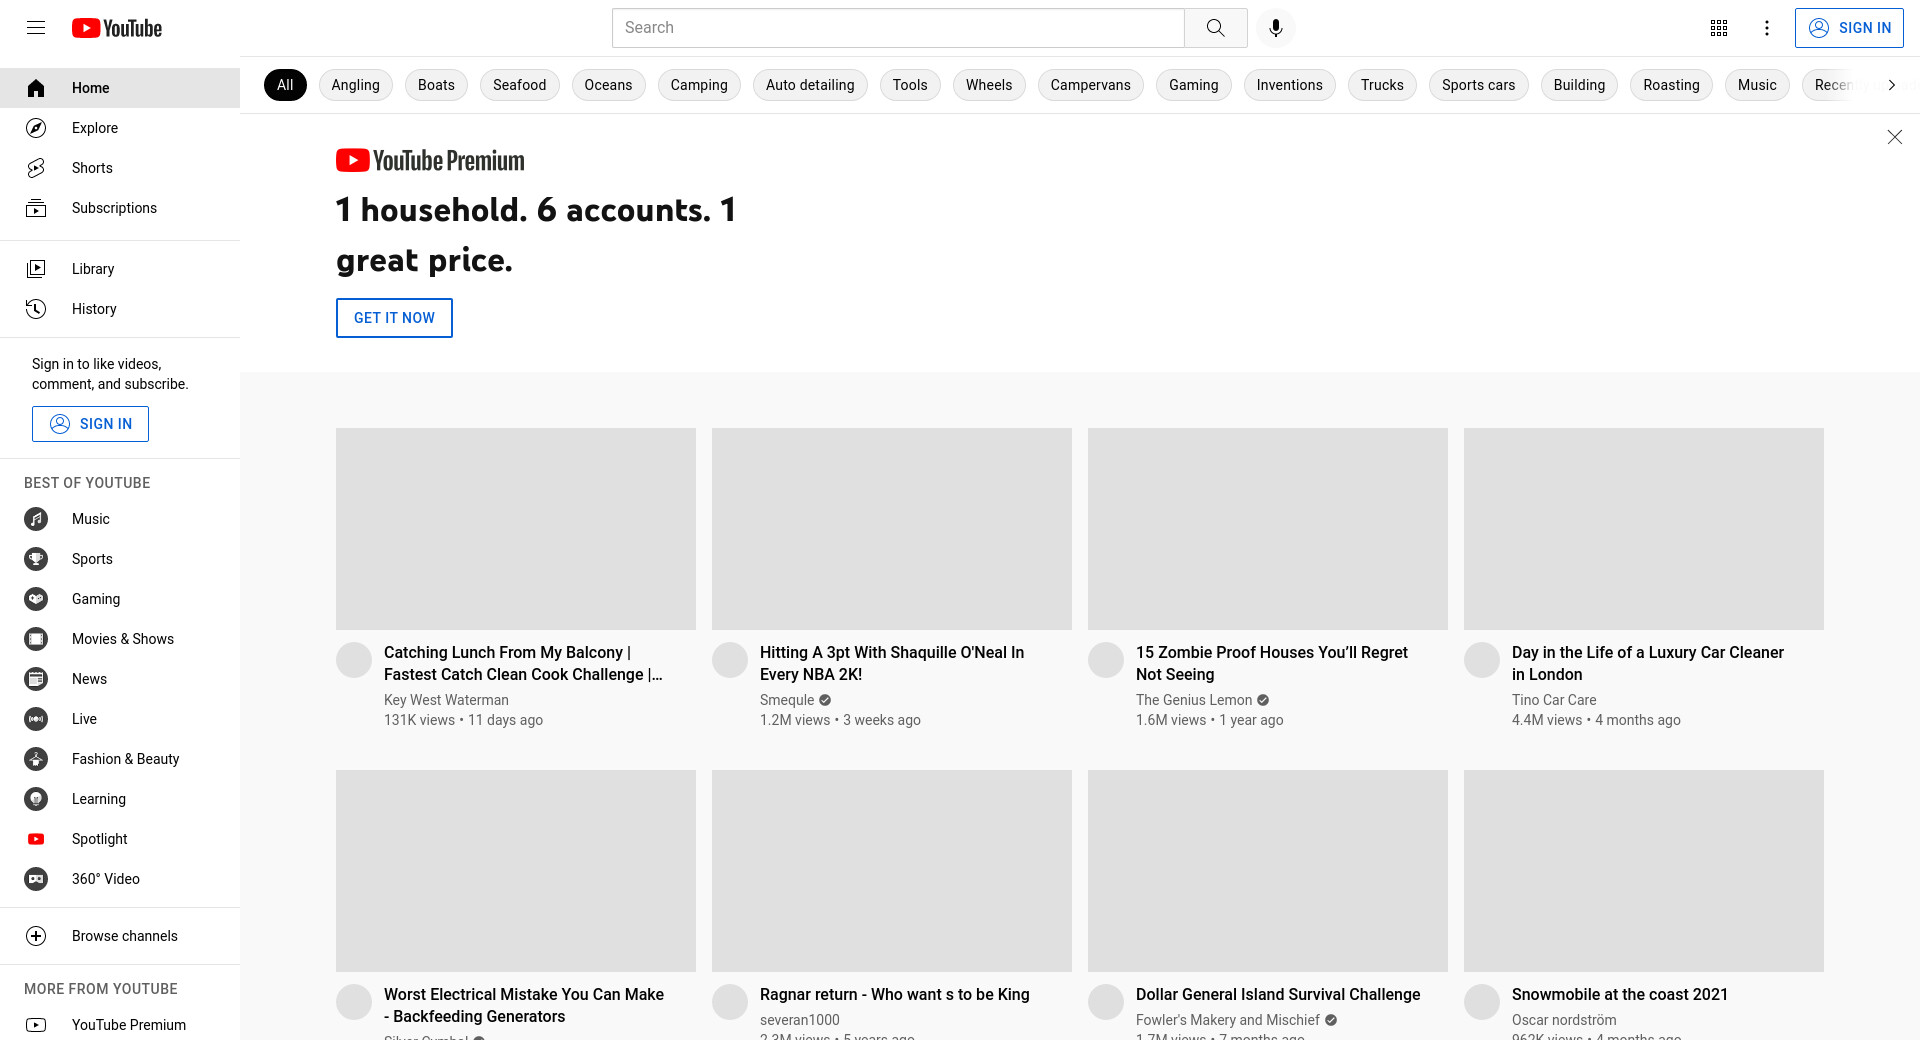The height and width of the screenshot is (1040, 1920).
Task: Open Explore from the sidebar
Action: pyautogui.click(x=120, y=128)
